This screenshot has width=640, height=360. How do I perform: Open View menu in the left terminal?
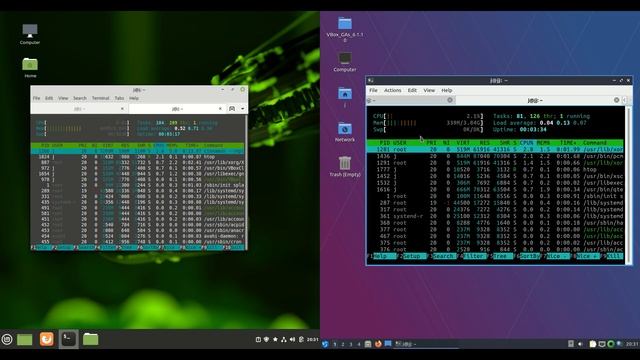63,98
